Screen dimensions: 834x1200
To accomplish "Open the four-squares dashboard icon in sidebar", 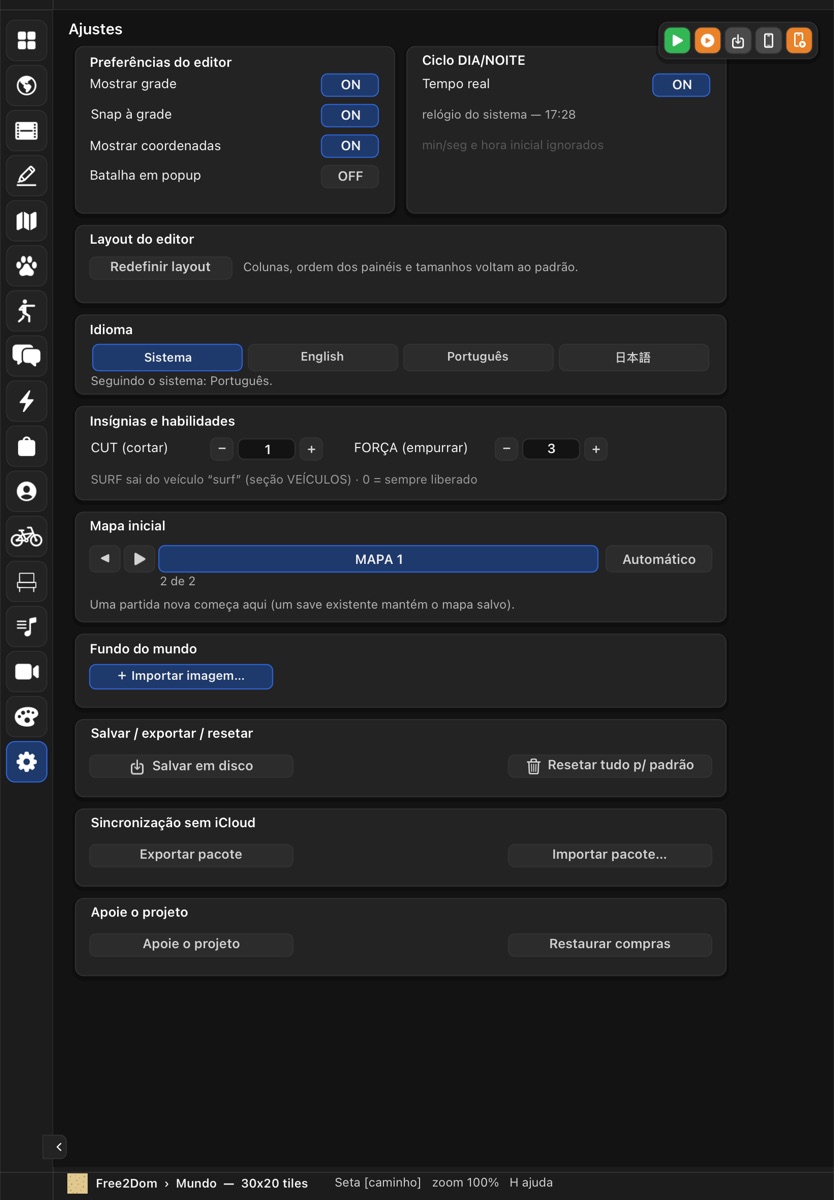I will 27,40.
